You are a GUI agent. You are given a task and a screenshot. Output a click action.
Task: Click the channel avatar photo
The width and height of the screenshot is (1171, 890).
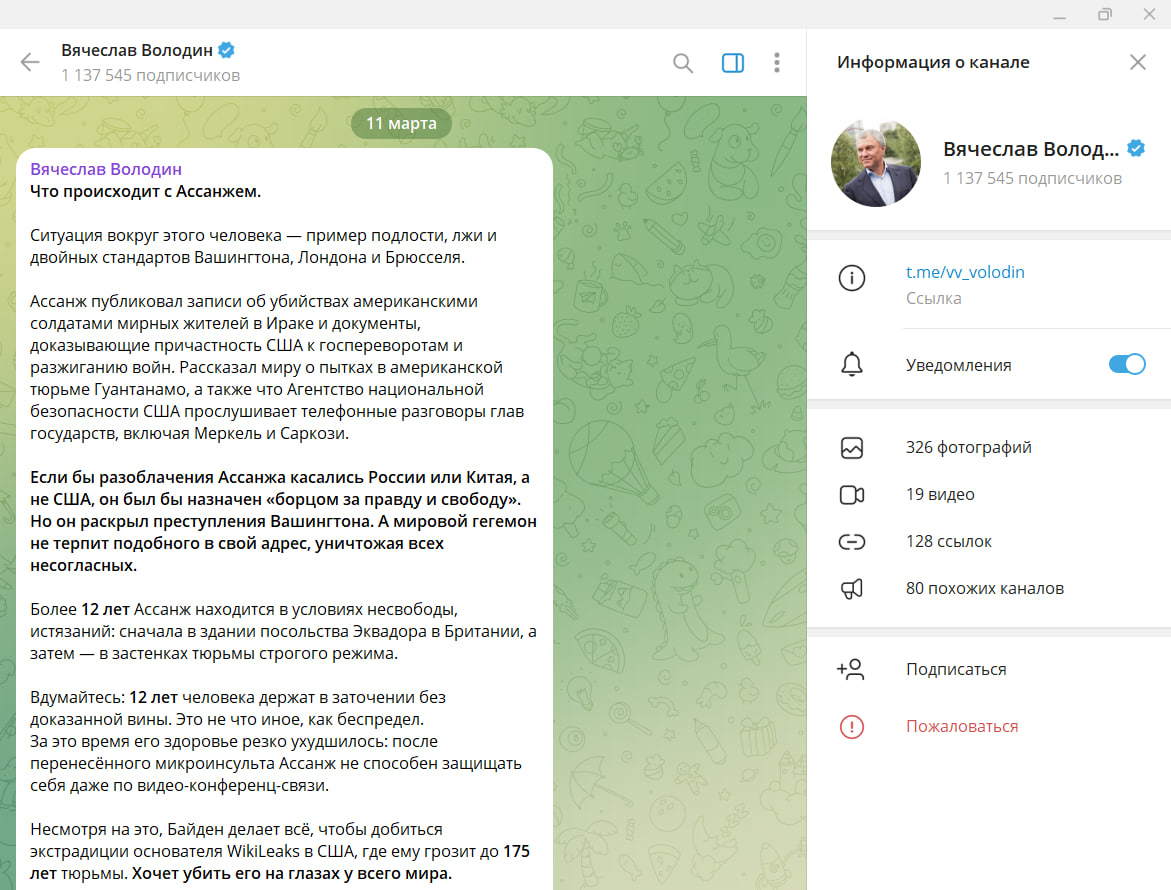tap(876, 162)
